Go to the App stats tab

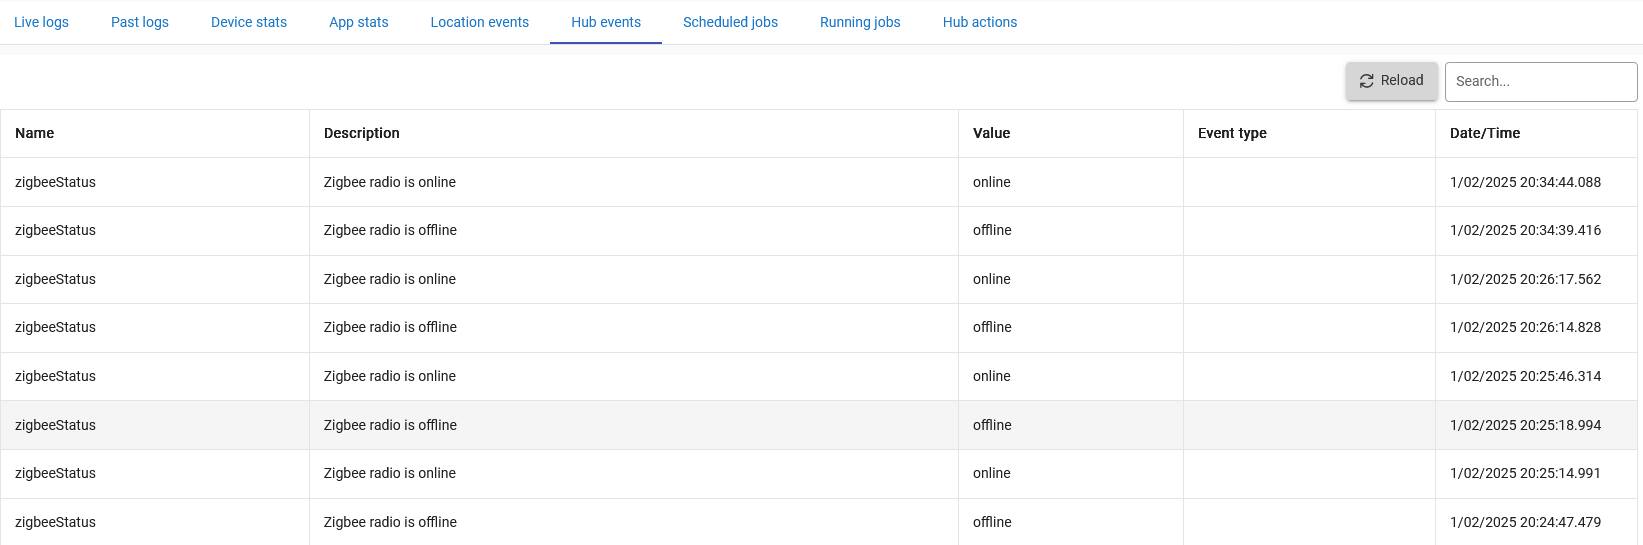(x=359, y=22)
